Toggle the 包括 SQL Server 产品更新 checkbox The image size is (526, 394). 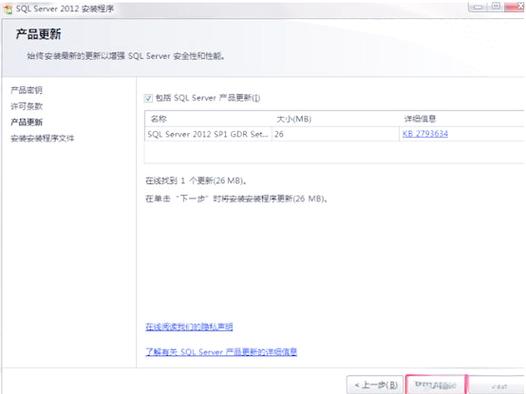(148, 98)
